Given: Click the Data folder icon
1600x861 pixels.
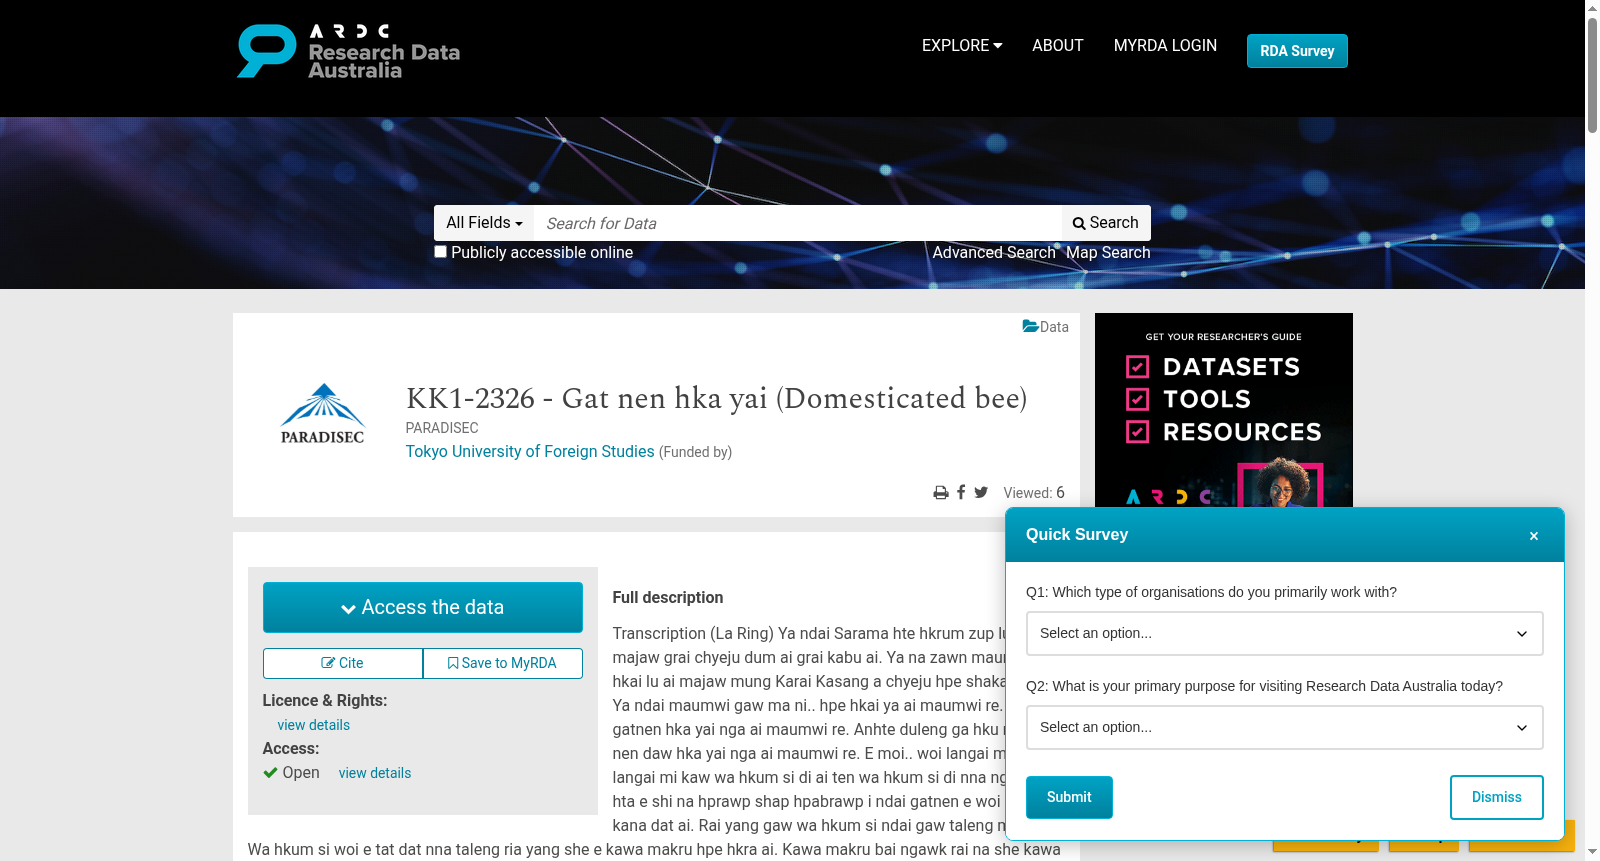Looking at the screenshot, I should point(1030,326).
